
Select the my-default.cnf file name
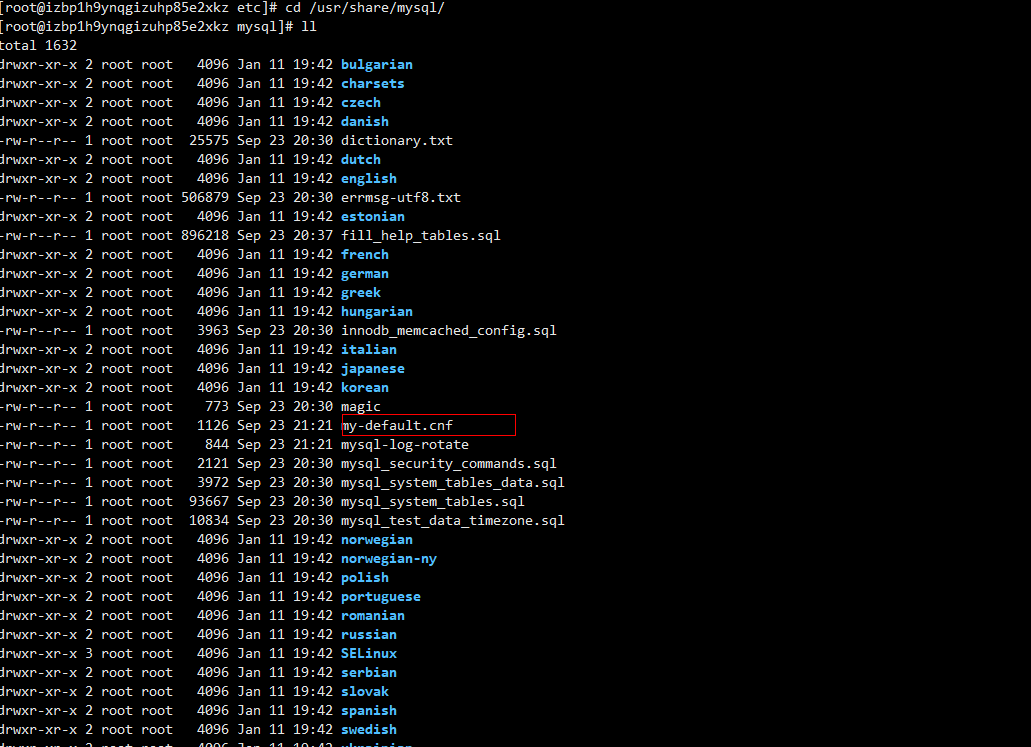coord(397,425)
